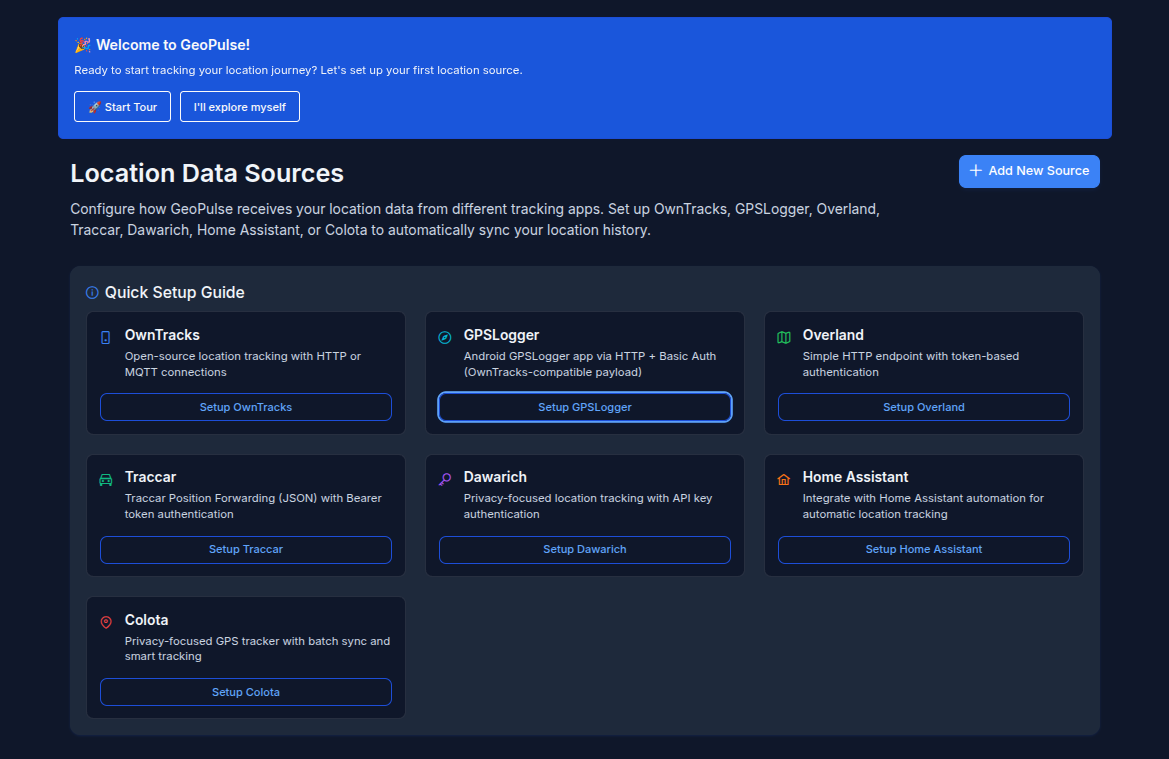Click the plus icon on Add New Source
Screen dimensions: 1169x759
coord(975,171)
